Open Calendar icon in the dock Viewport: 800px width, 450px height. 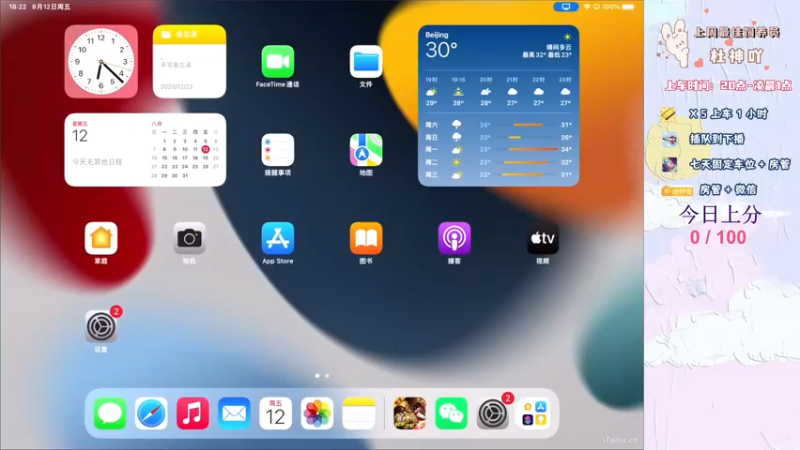[276, 413]
